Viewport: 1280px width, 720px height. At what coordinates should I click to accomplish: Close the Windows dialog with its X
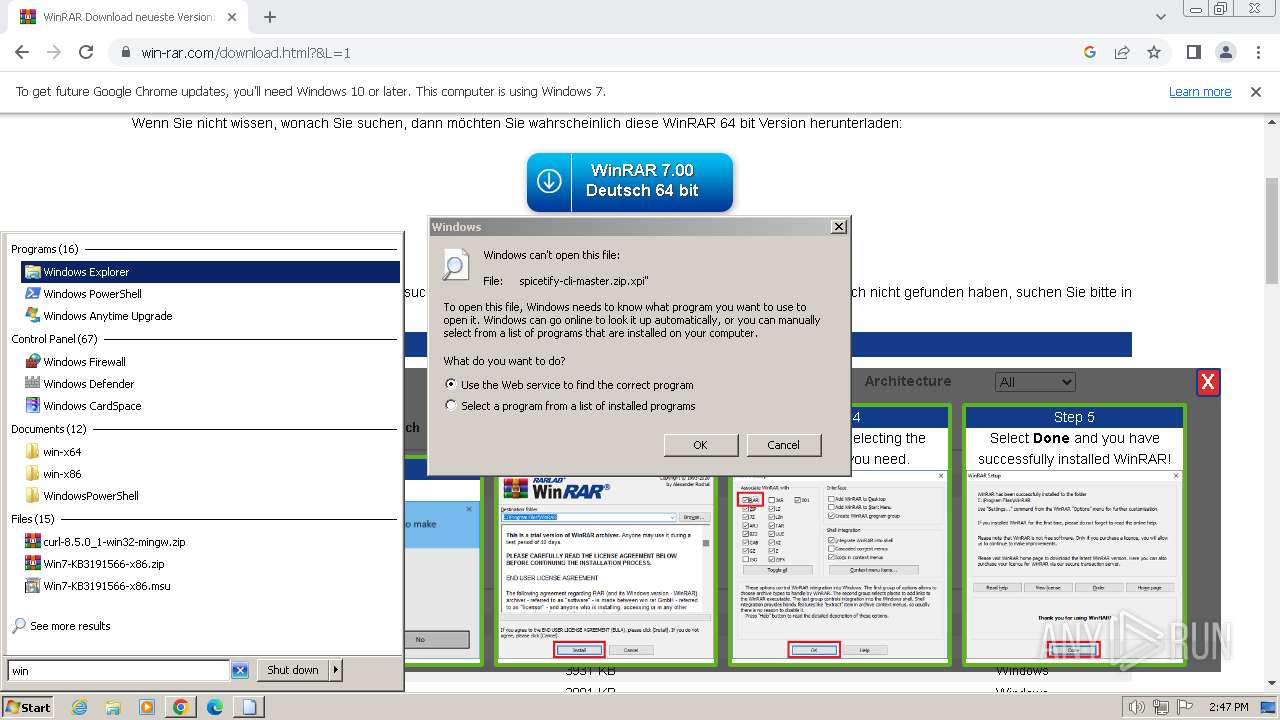pos(839,227)
